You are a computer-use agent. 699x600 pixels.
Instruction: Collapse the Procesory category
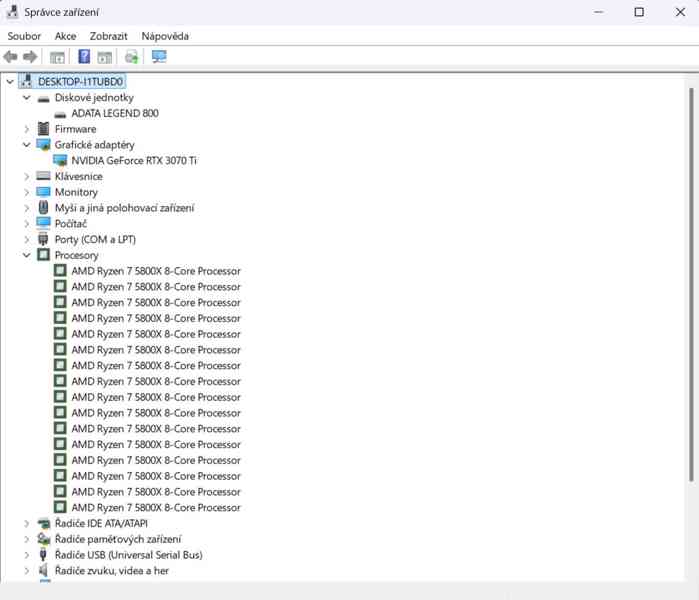coord(27,255)
